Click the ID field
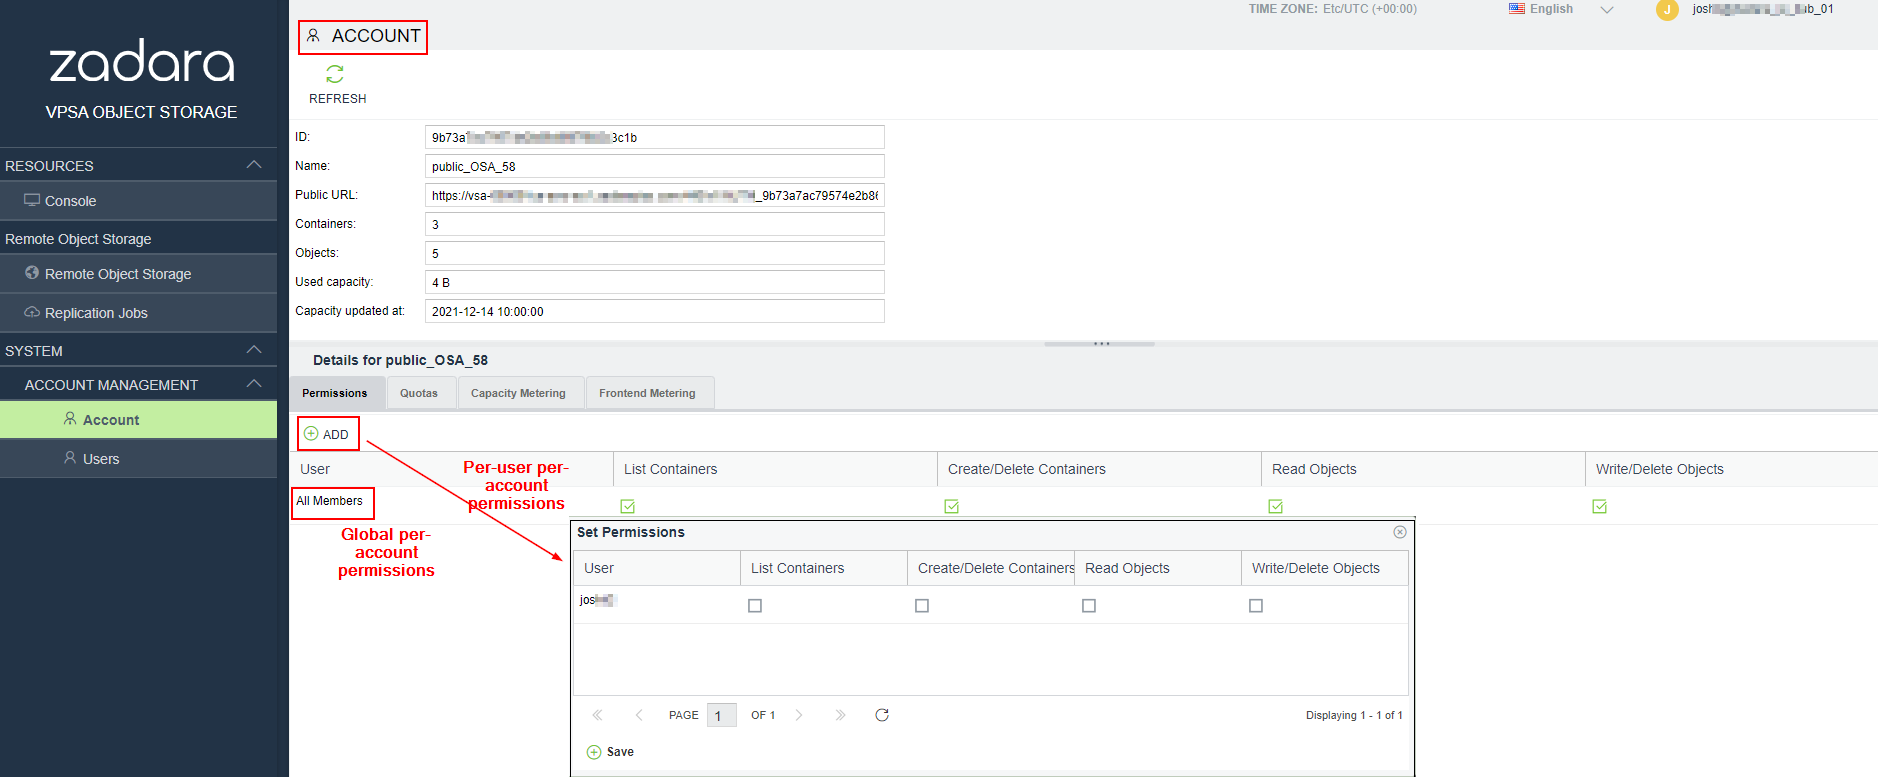The width and height of the screenshot is (1878, 777). pos(655,137)
